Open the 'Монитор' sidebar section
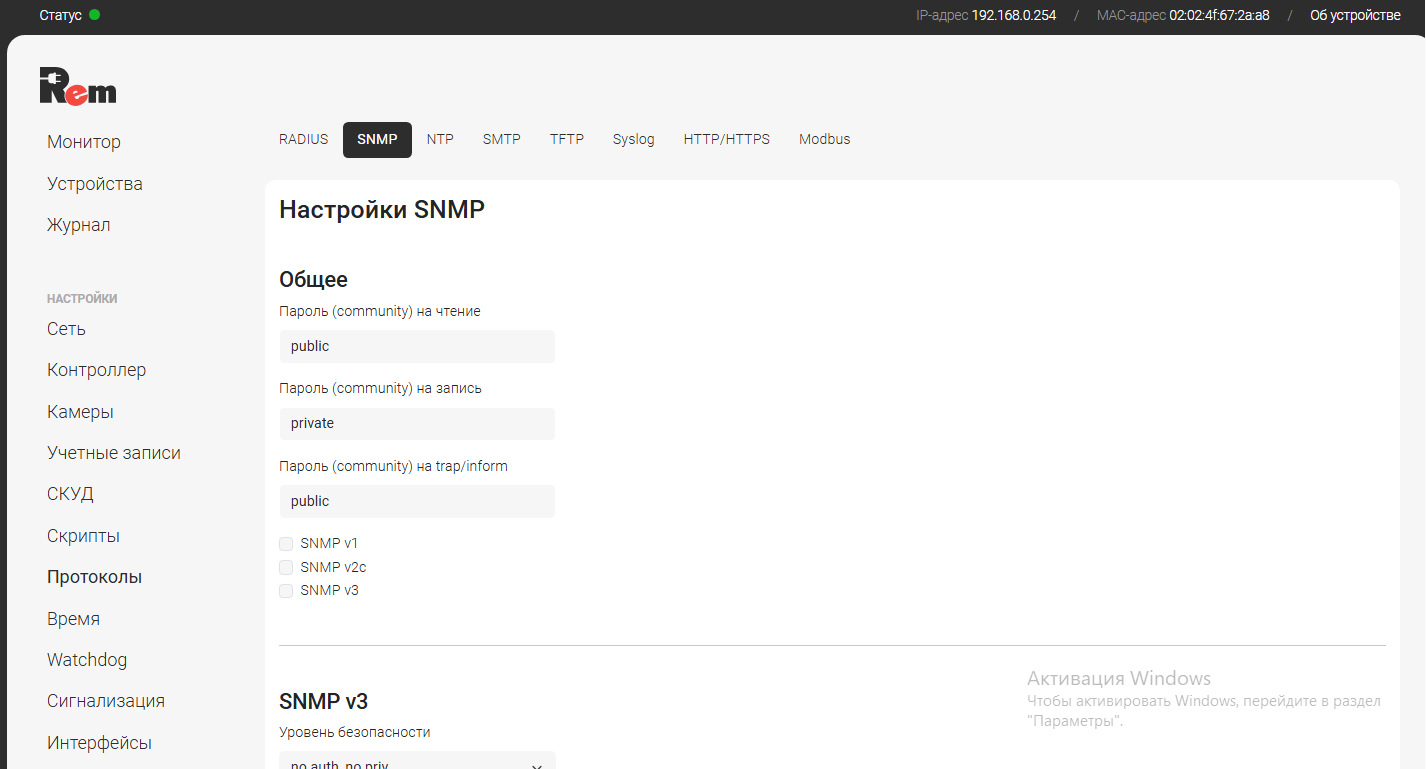This screenshot has height=769, width=1426. click(84, 142)
